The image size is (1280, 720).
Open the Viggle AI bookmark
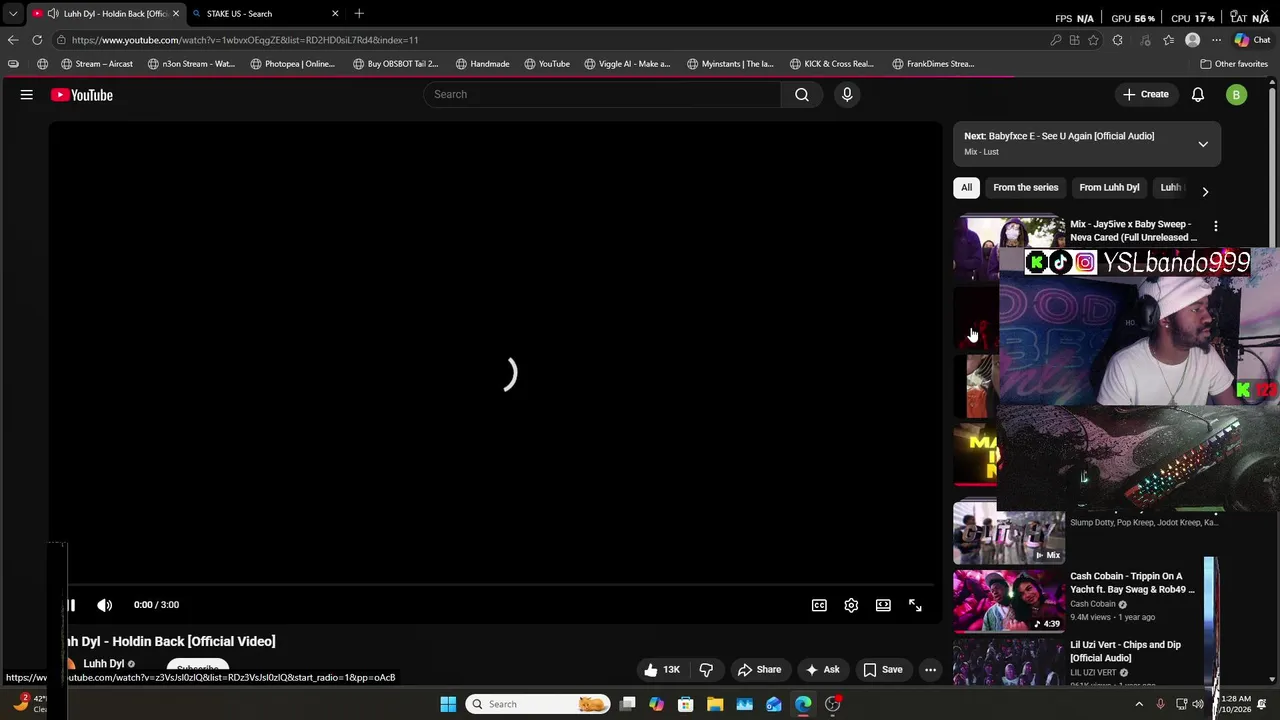pyautogui.click(x=627, y=64)
